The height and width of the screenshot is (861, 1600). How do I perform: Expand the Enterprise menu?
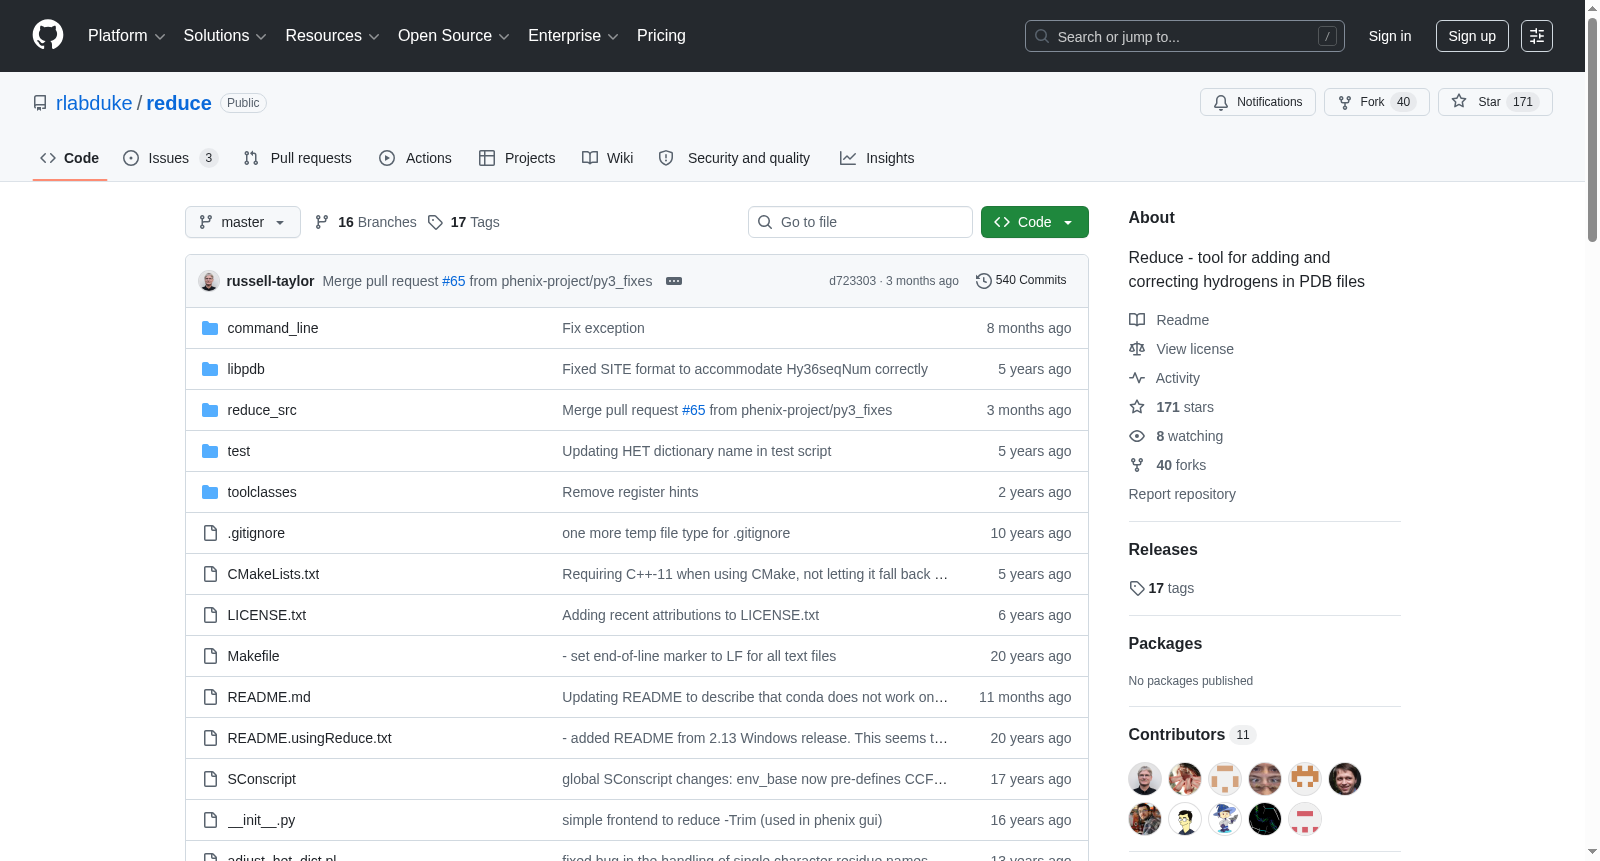pos(573,36)
